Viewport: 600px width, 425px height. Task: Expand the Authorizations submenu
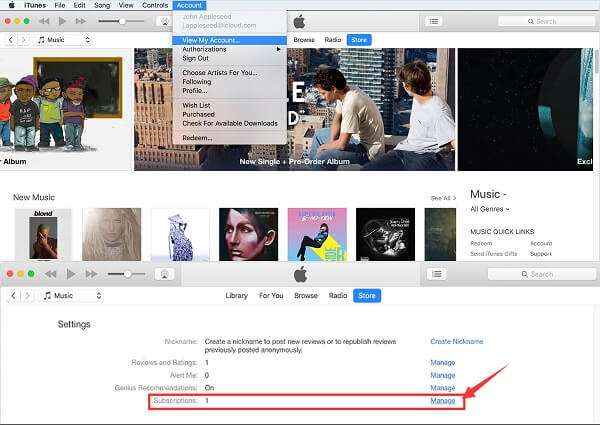tap(230, 49)
